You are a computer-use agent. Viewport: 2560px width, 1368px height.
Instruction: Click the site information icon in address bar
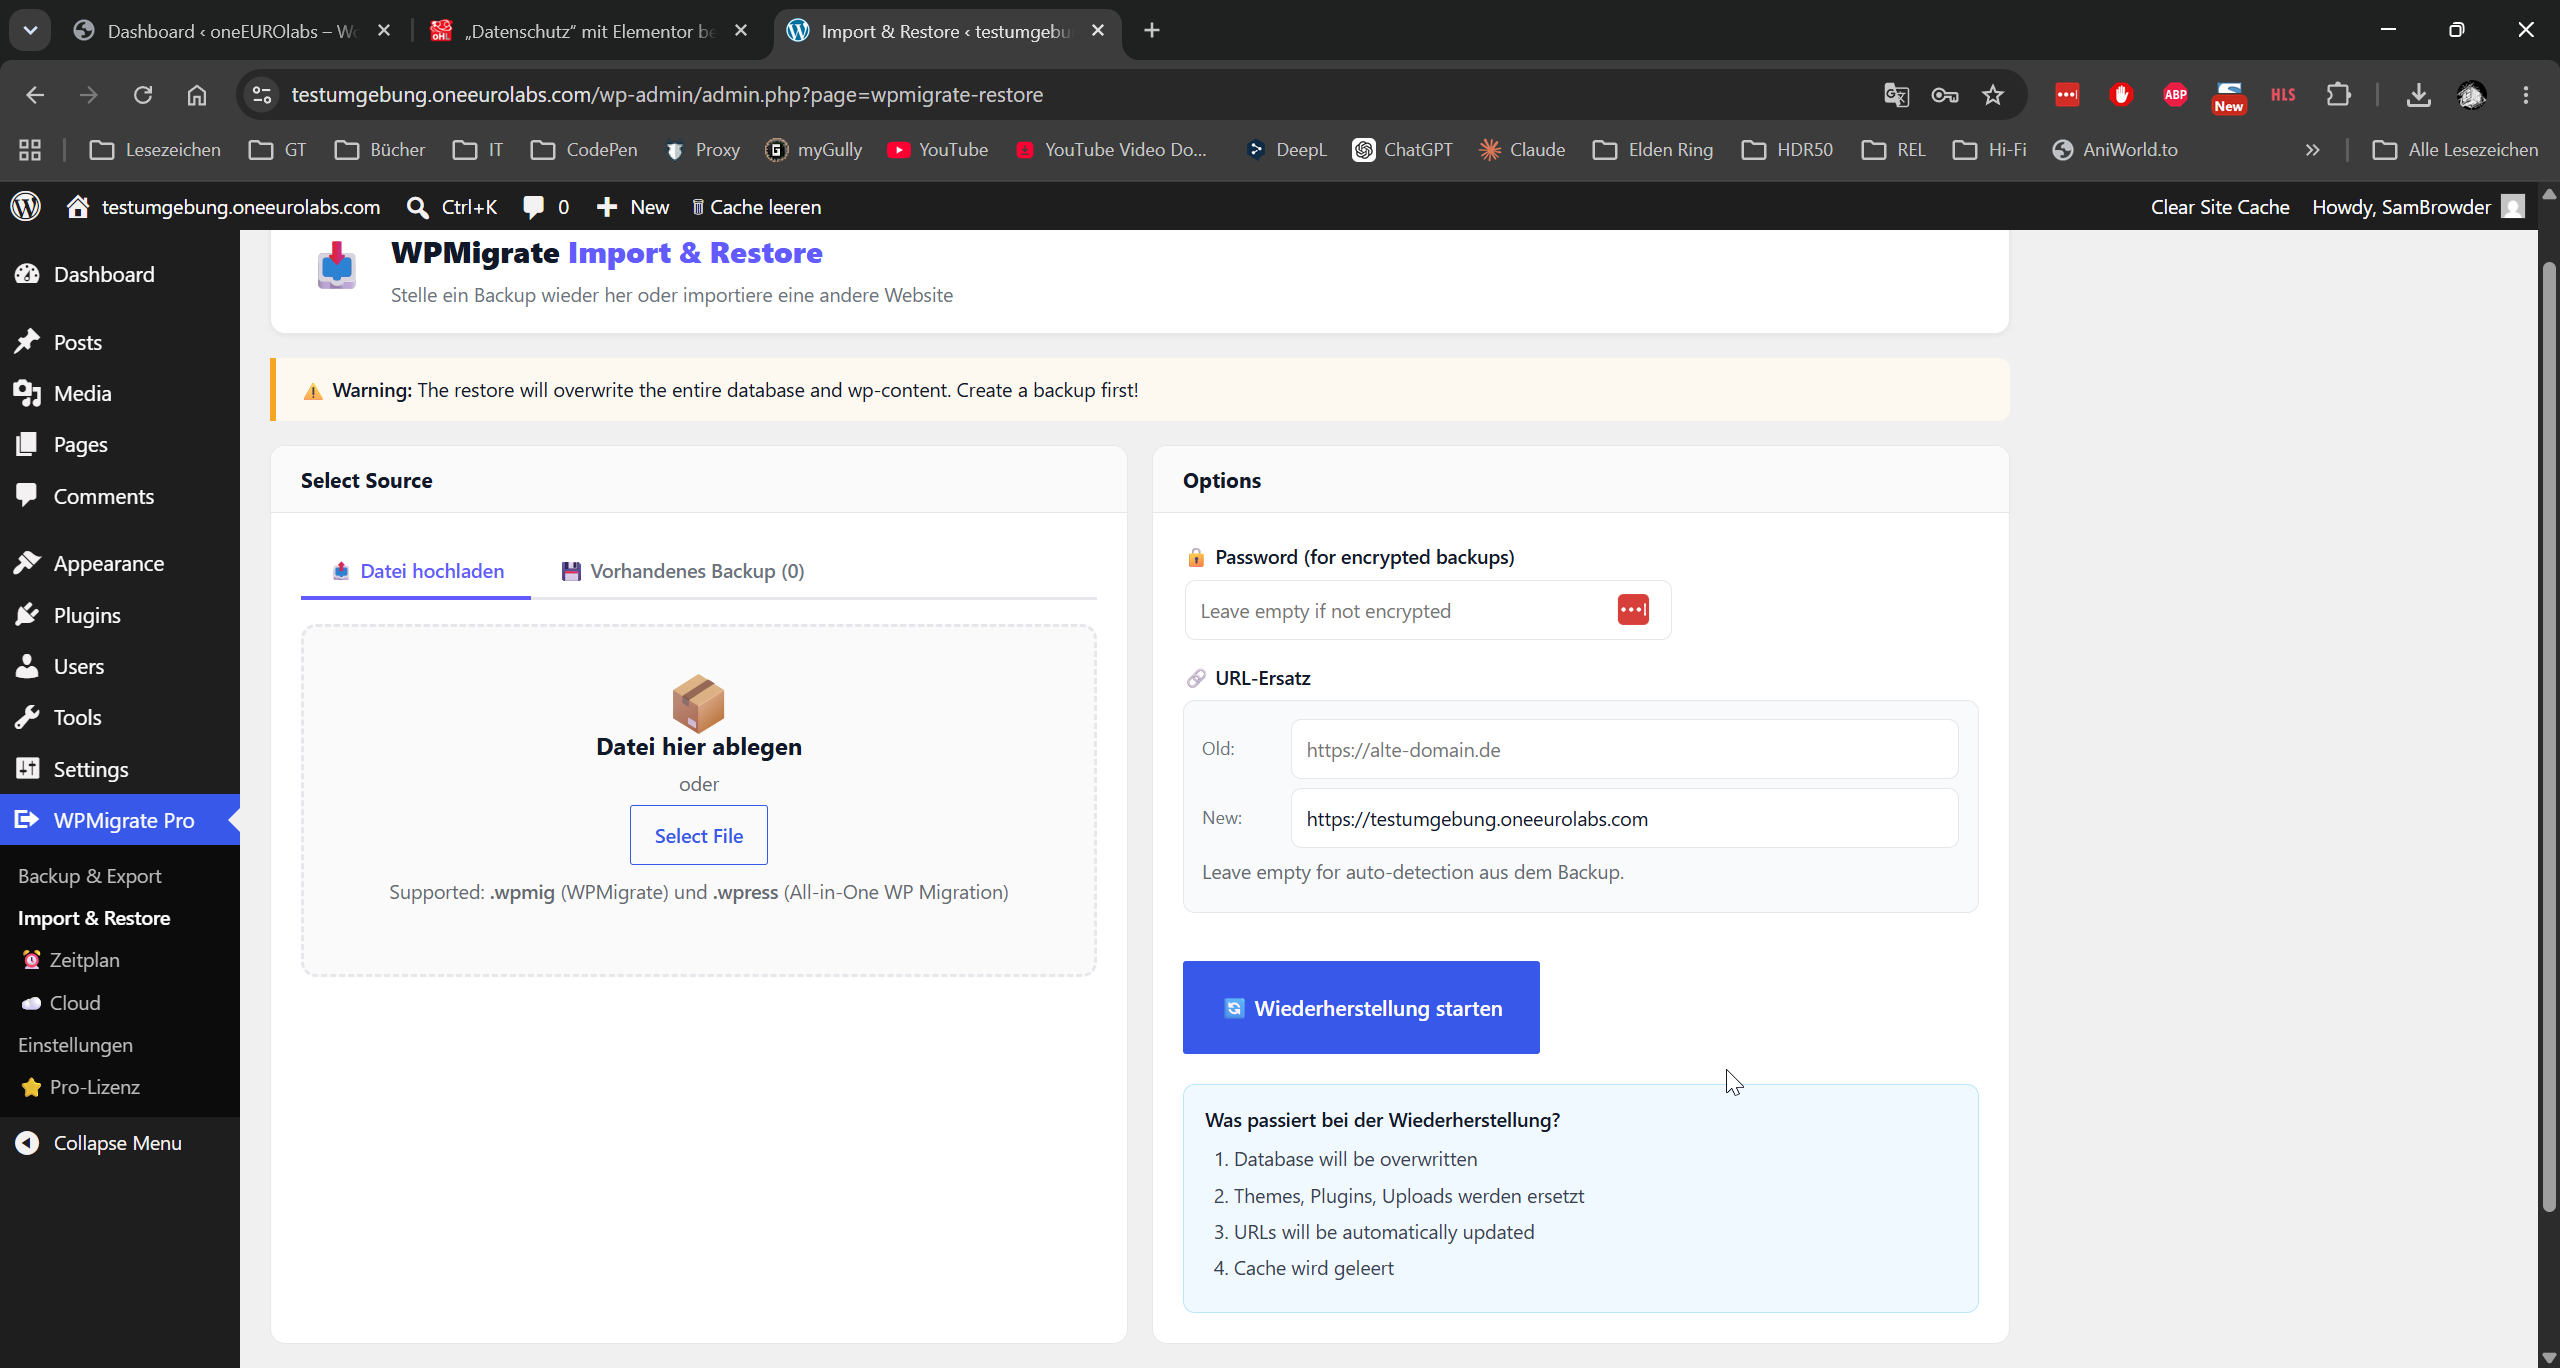pos(262,95)
